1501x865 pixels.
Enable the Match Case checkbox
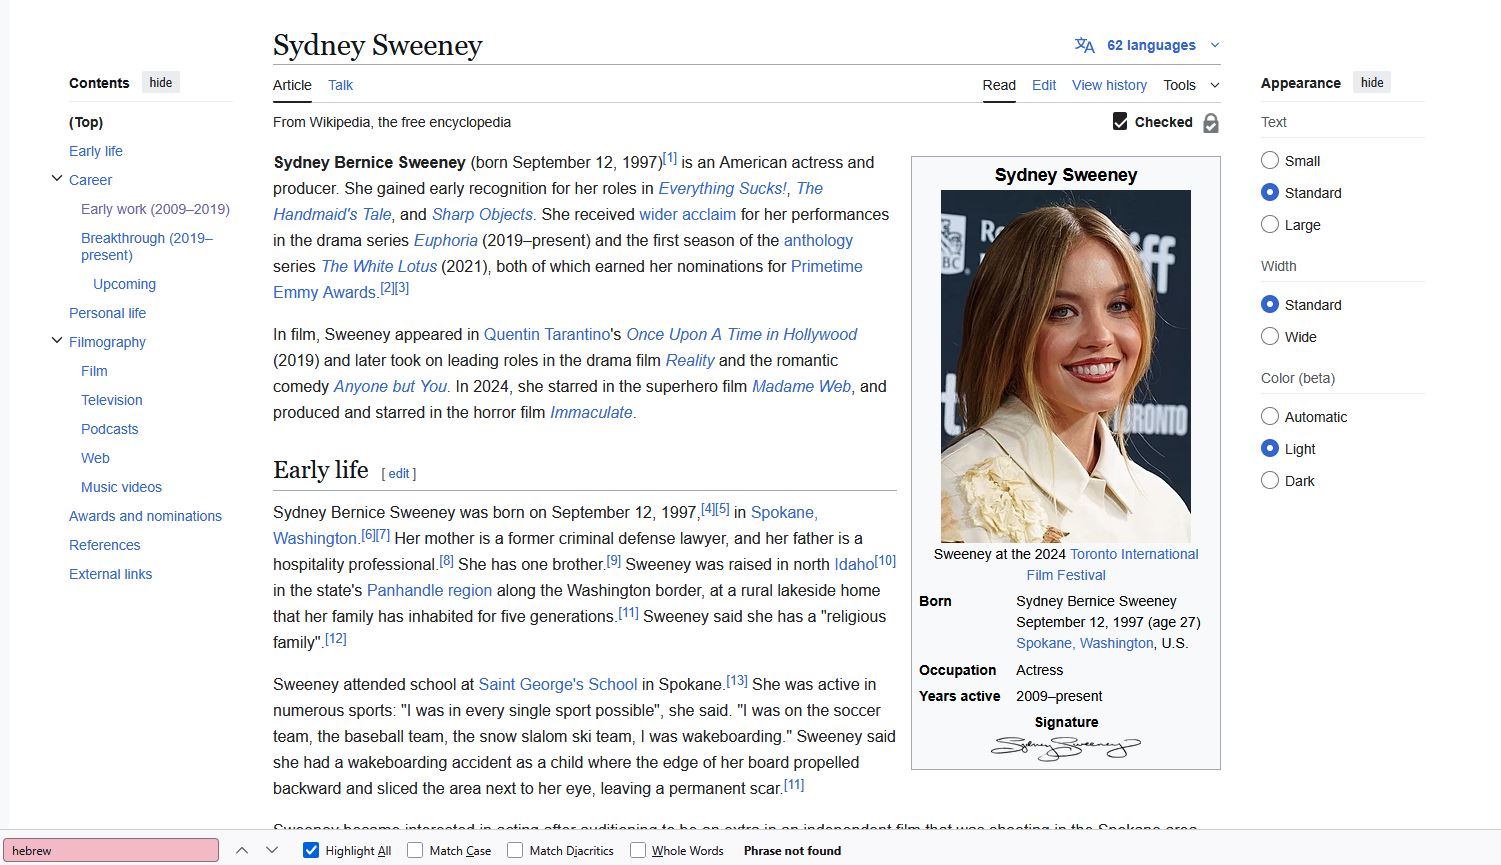click(414, 850)
